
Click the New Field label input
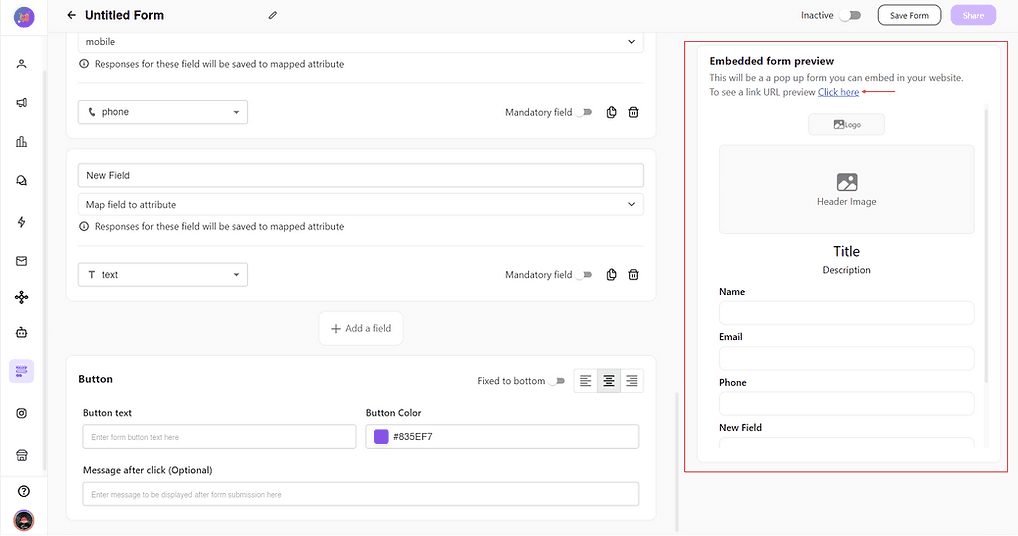coord(361,175)
